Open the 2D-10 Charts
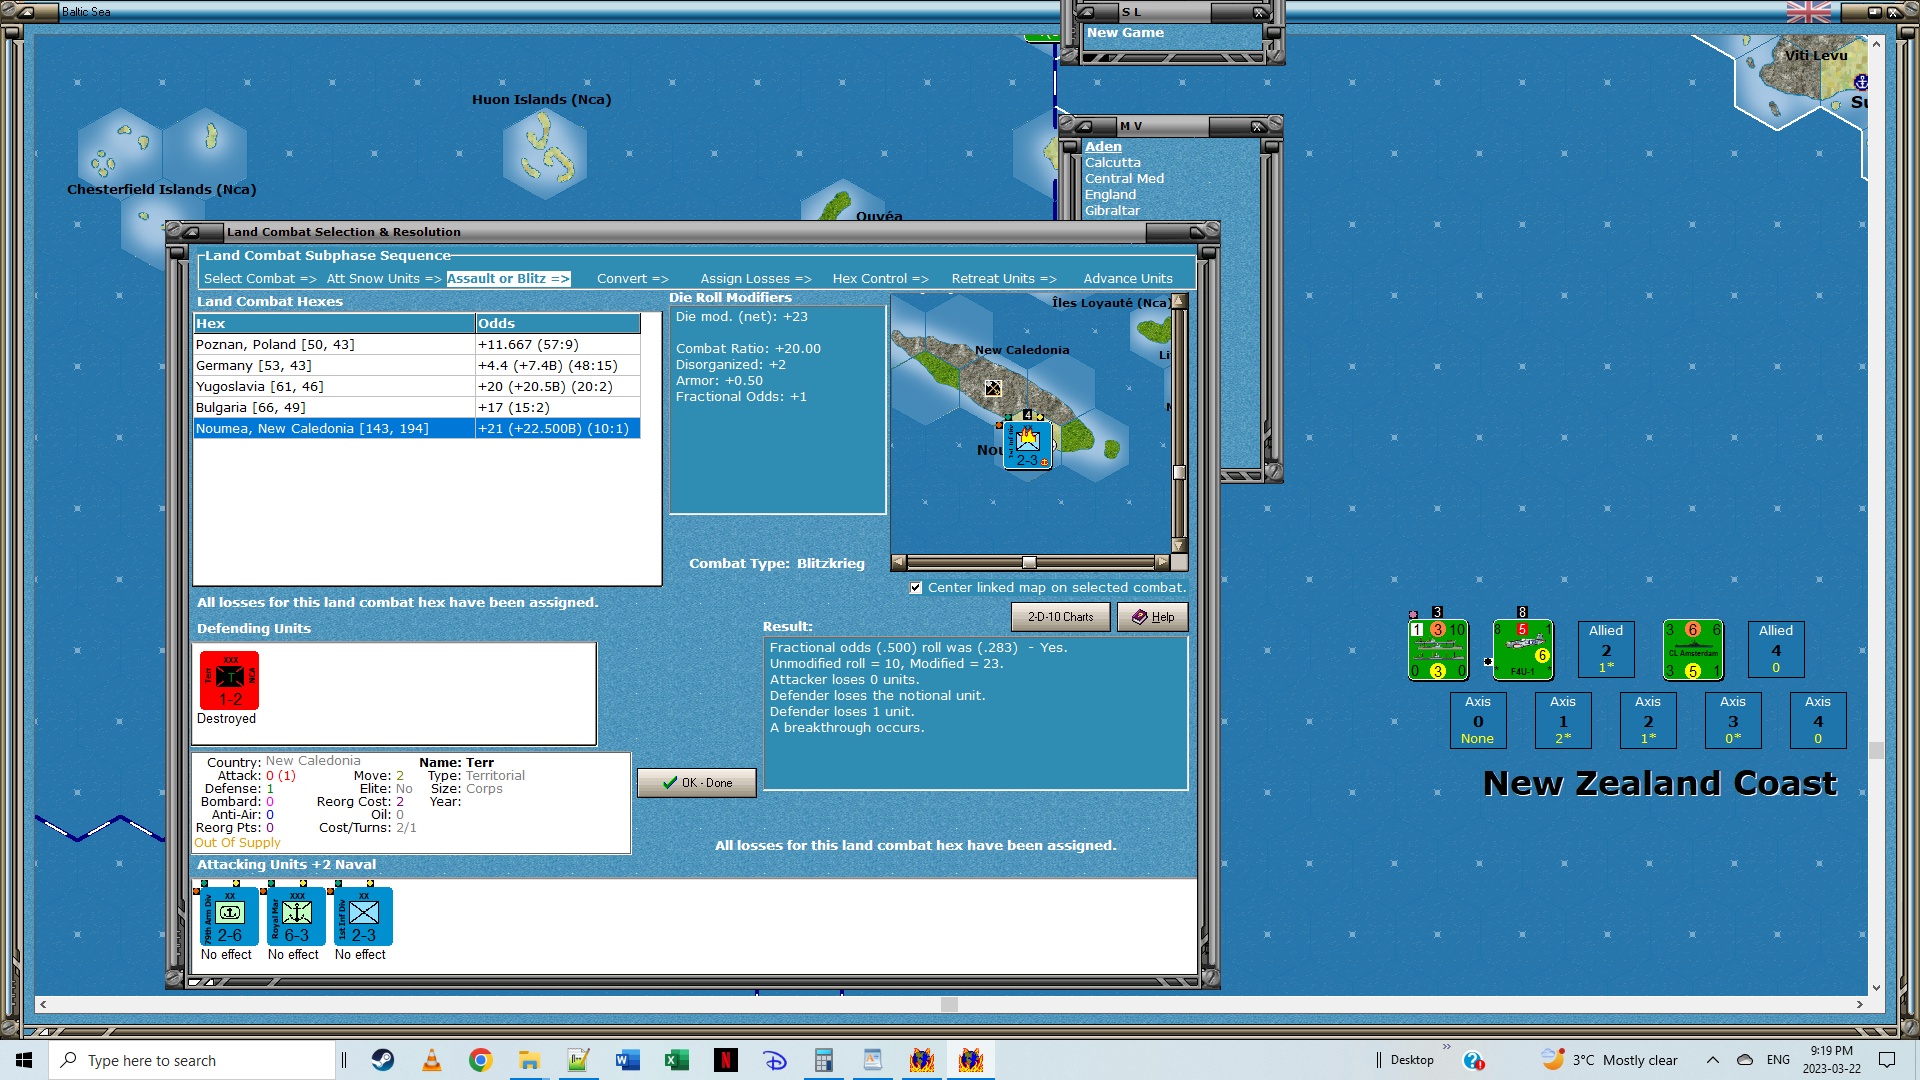The image size is (1920, 1080). point(1060,617)
